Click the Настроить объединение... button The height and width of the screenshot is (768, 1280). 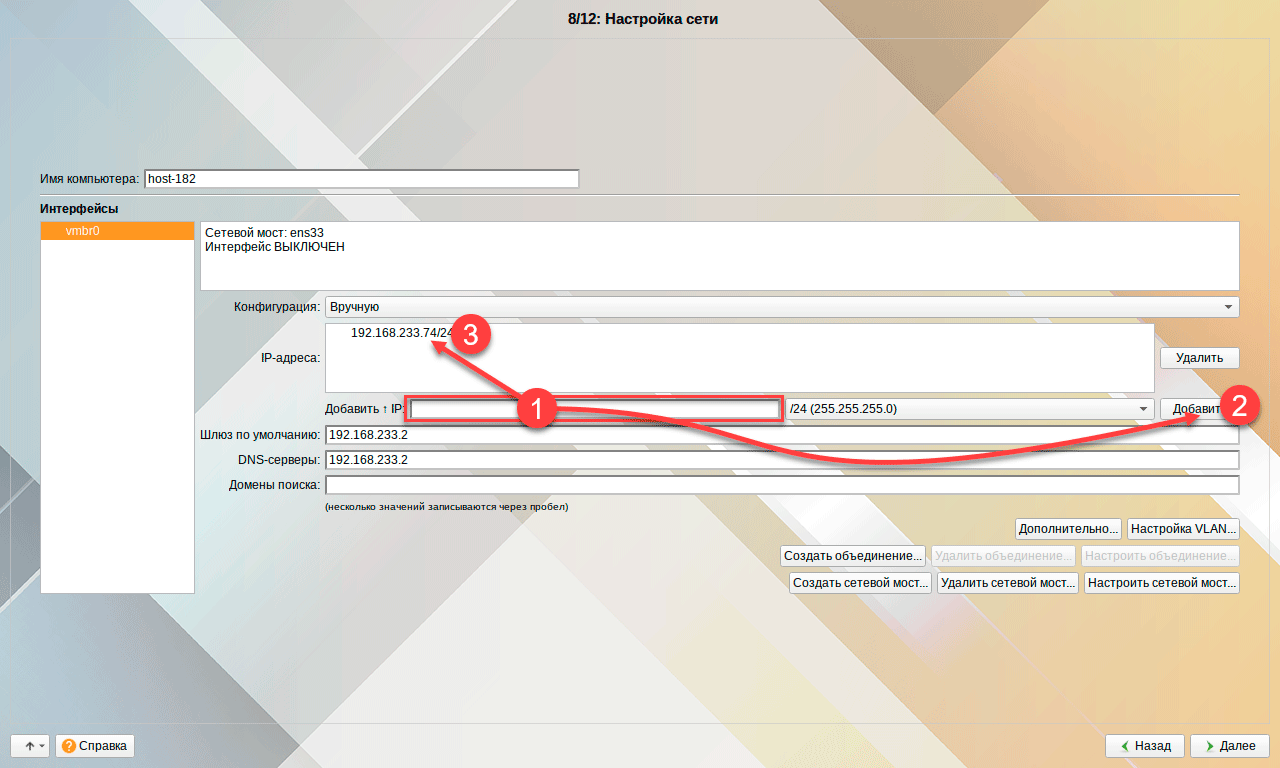click(1161, 556)
